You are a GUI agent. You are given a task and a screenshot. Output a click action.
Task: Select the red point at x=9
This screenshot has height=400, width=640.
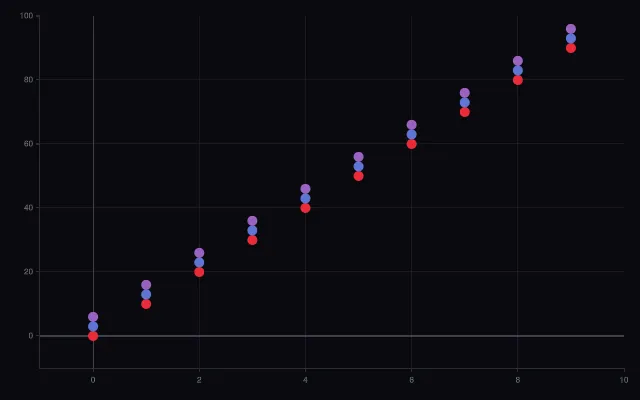click(571, 48)
